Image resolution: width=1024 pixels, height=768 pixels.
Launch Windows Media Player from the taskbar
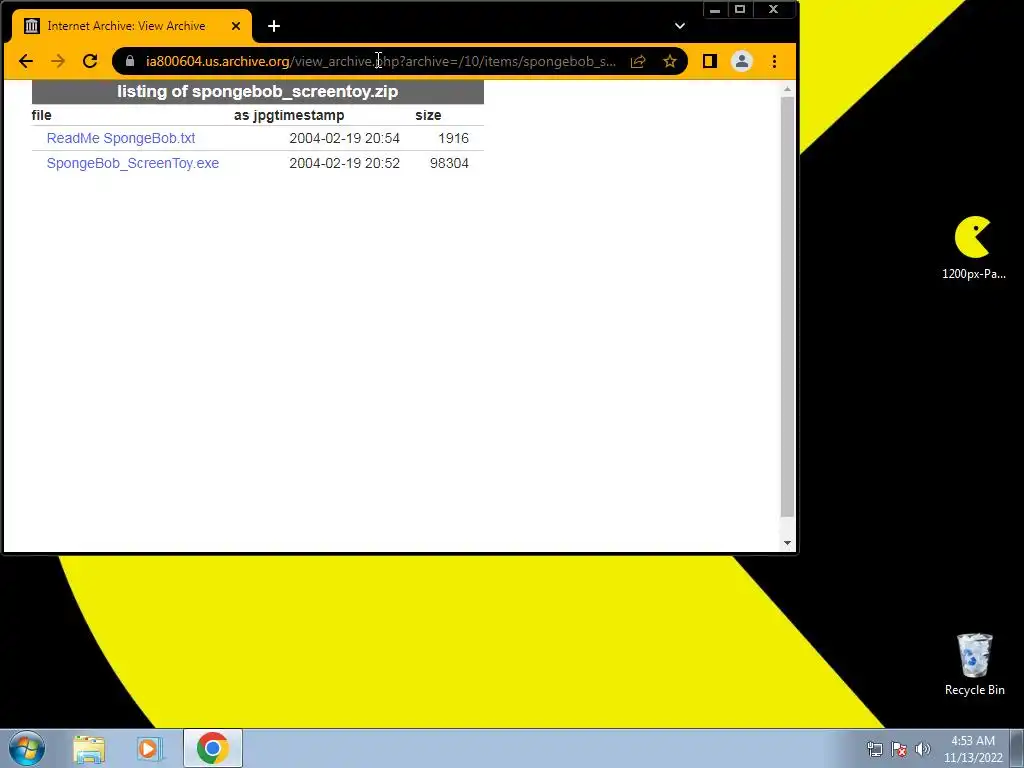coord(150,748)
